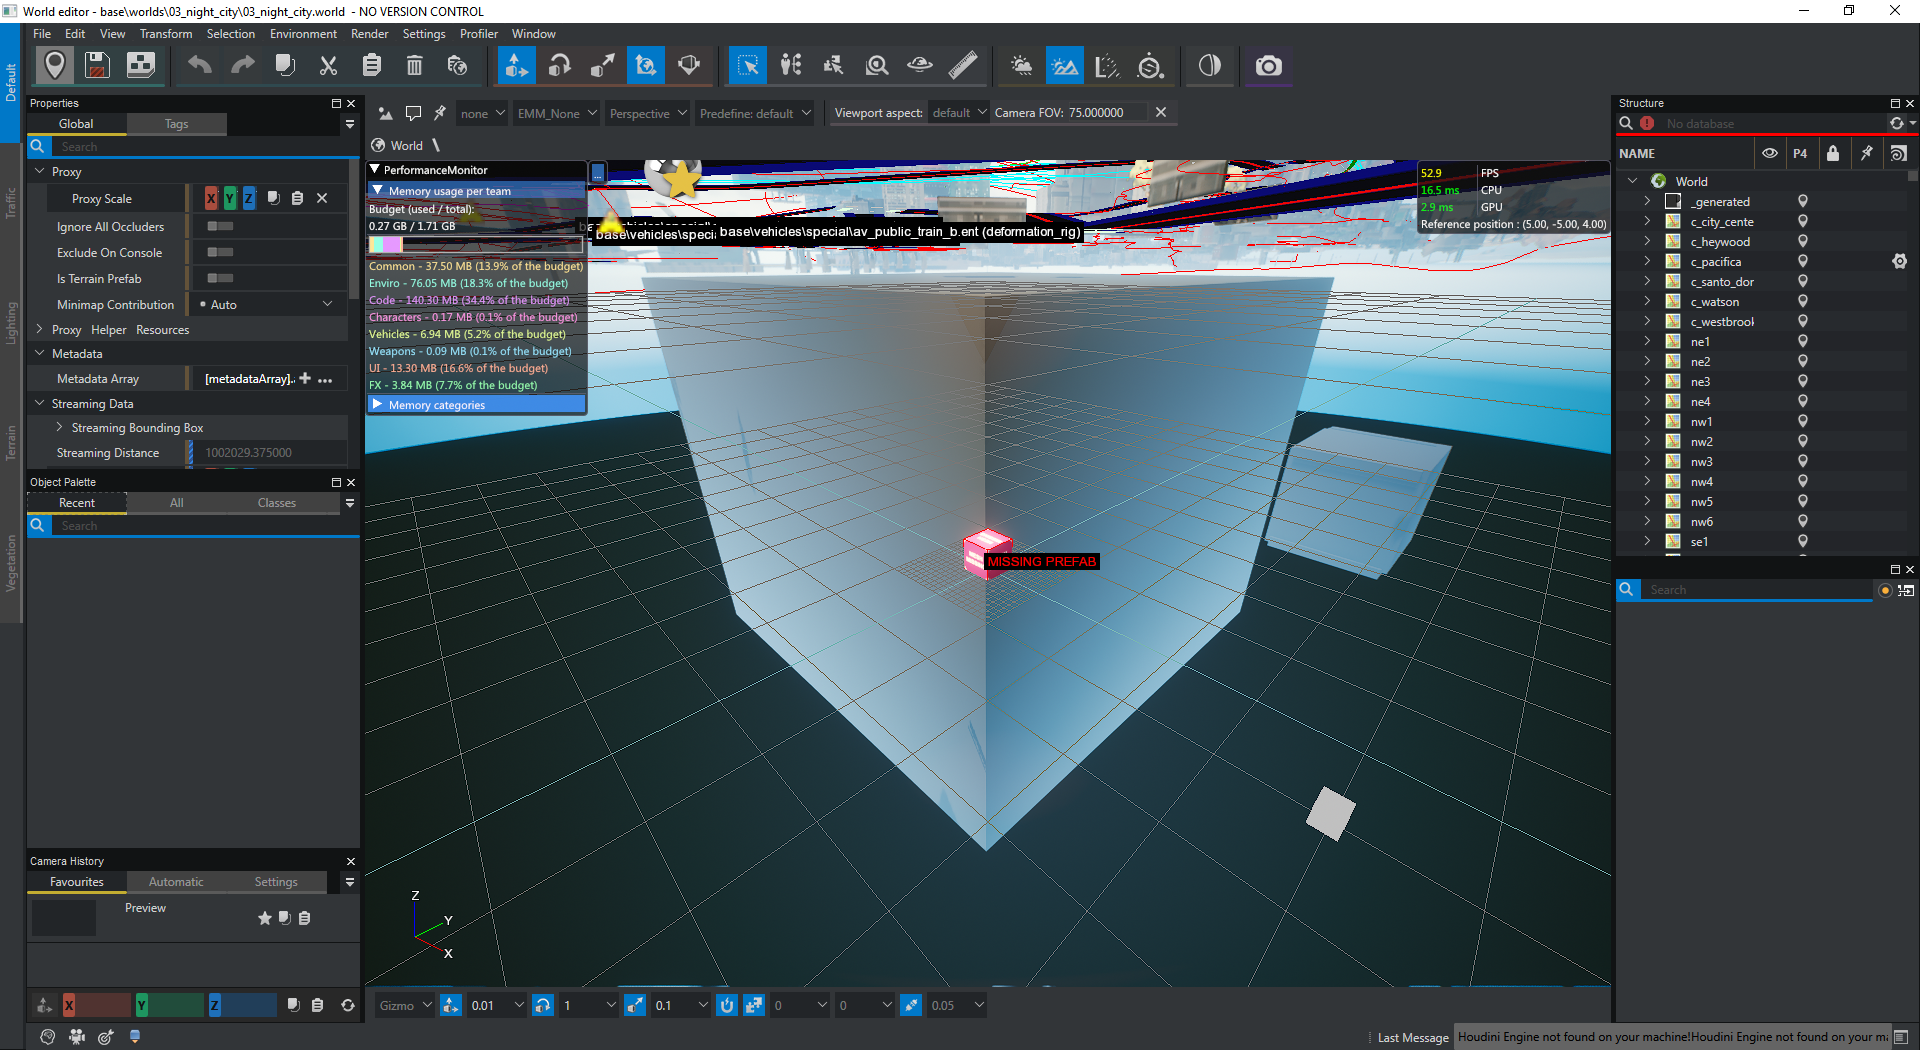Expand the c_pacifica tree node
The height and width of the screenshot is (1050, 1920).
[1647, 261]
